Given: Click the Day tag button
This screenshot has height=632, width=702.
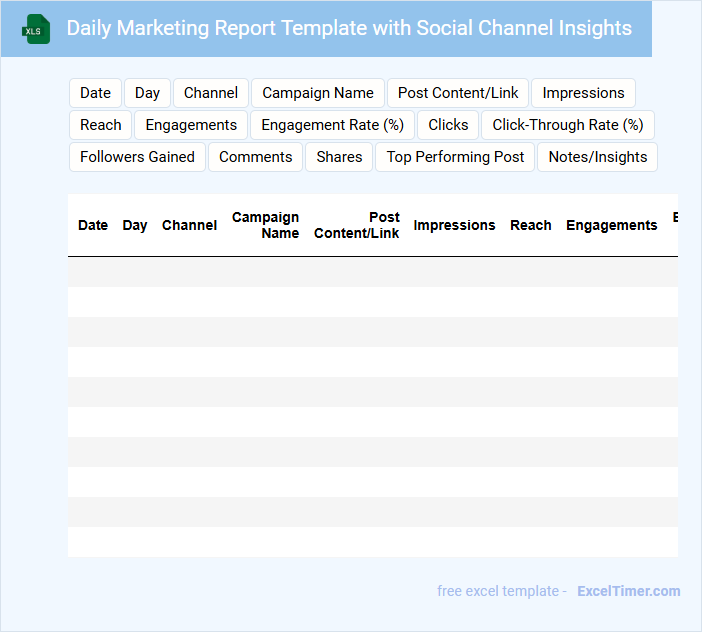Looking at the screenshot, I should coord(147,93).
